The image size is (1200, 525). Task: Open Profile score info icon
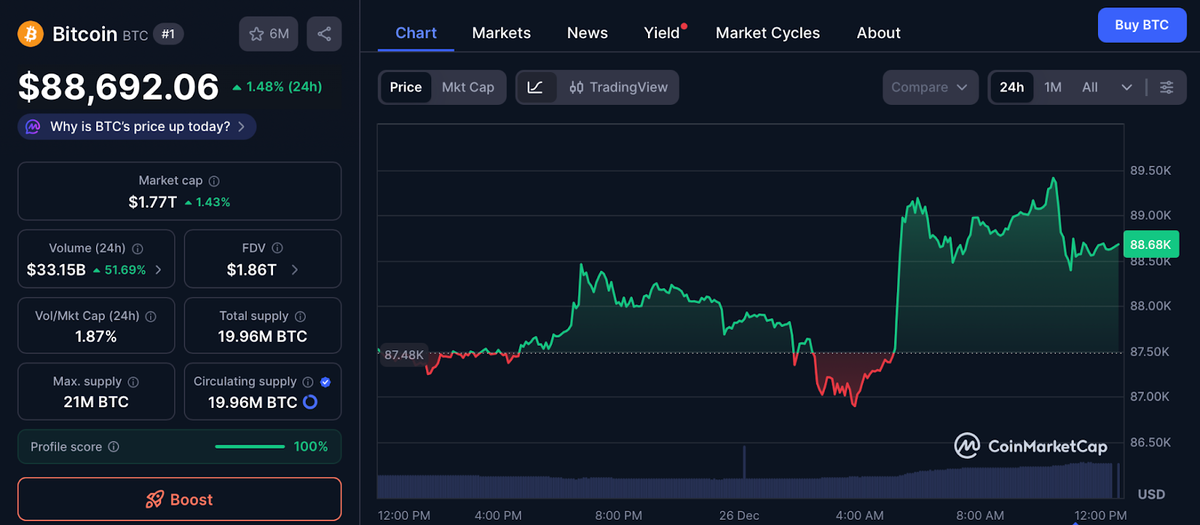[114, 447]
